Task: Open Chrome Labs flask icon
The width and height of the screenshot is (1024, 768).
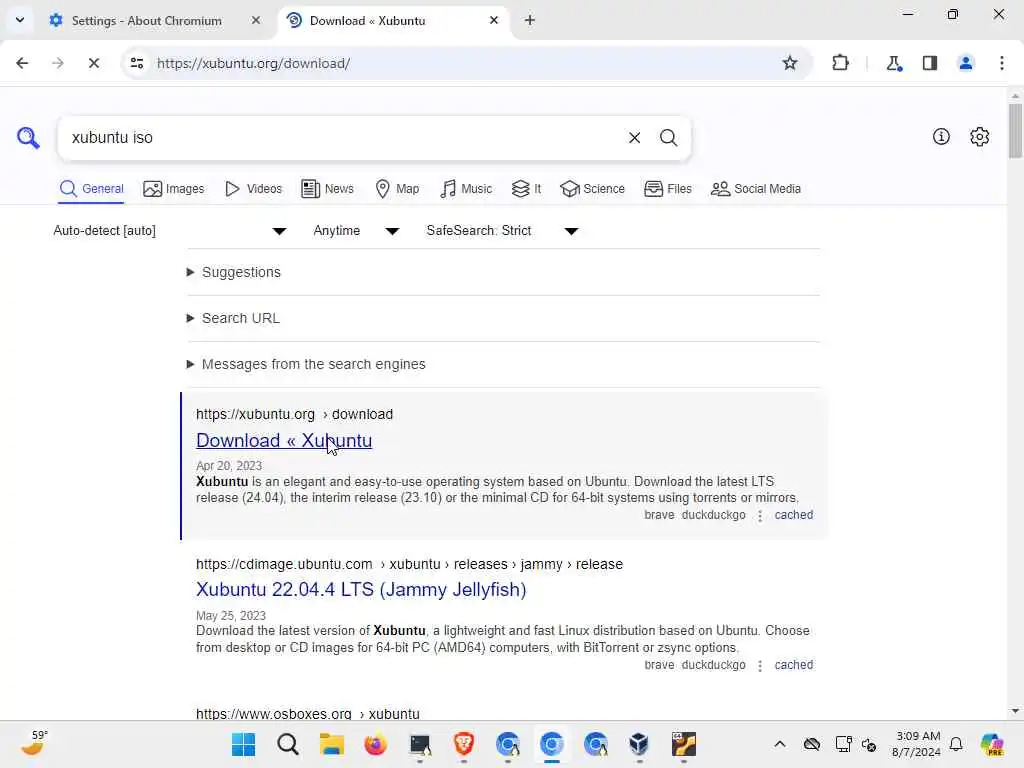Action: 893,63
